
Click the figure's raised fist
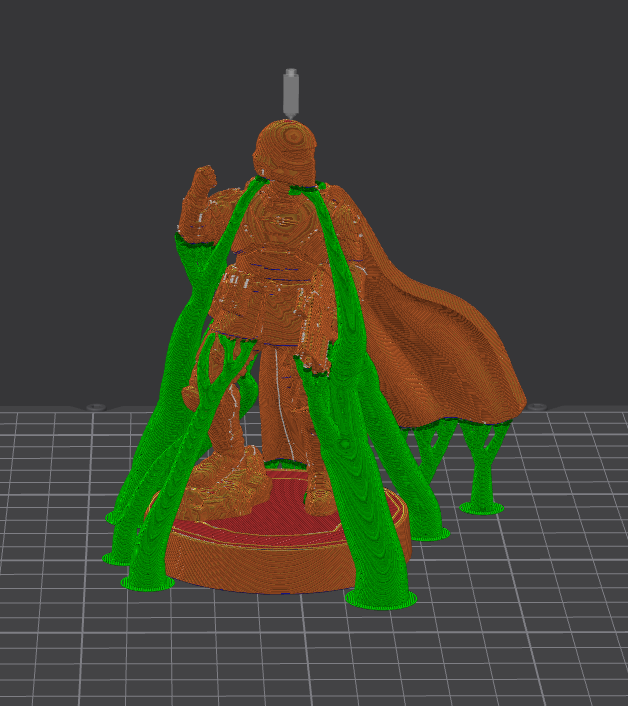click(x=203, y=184)
